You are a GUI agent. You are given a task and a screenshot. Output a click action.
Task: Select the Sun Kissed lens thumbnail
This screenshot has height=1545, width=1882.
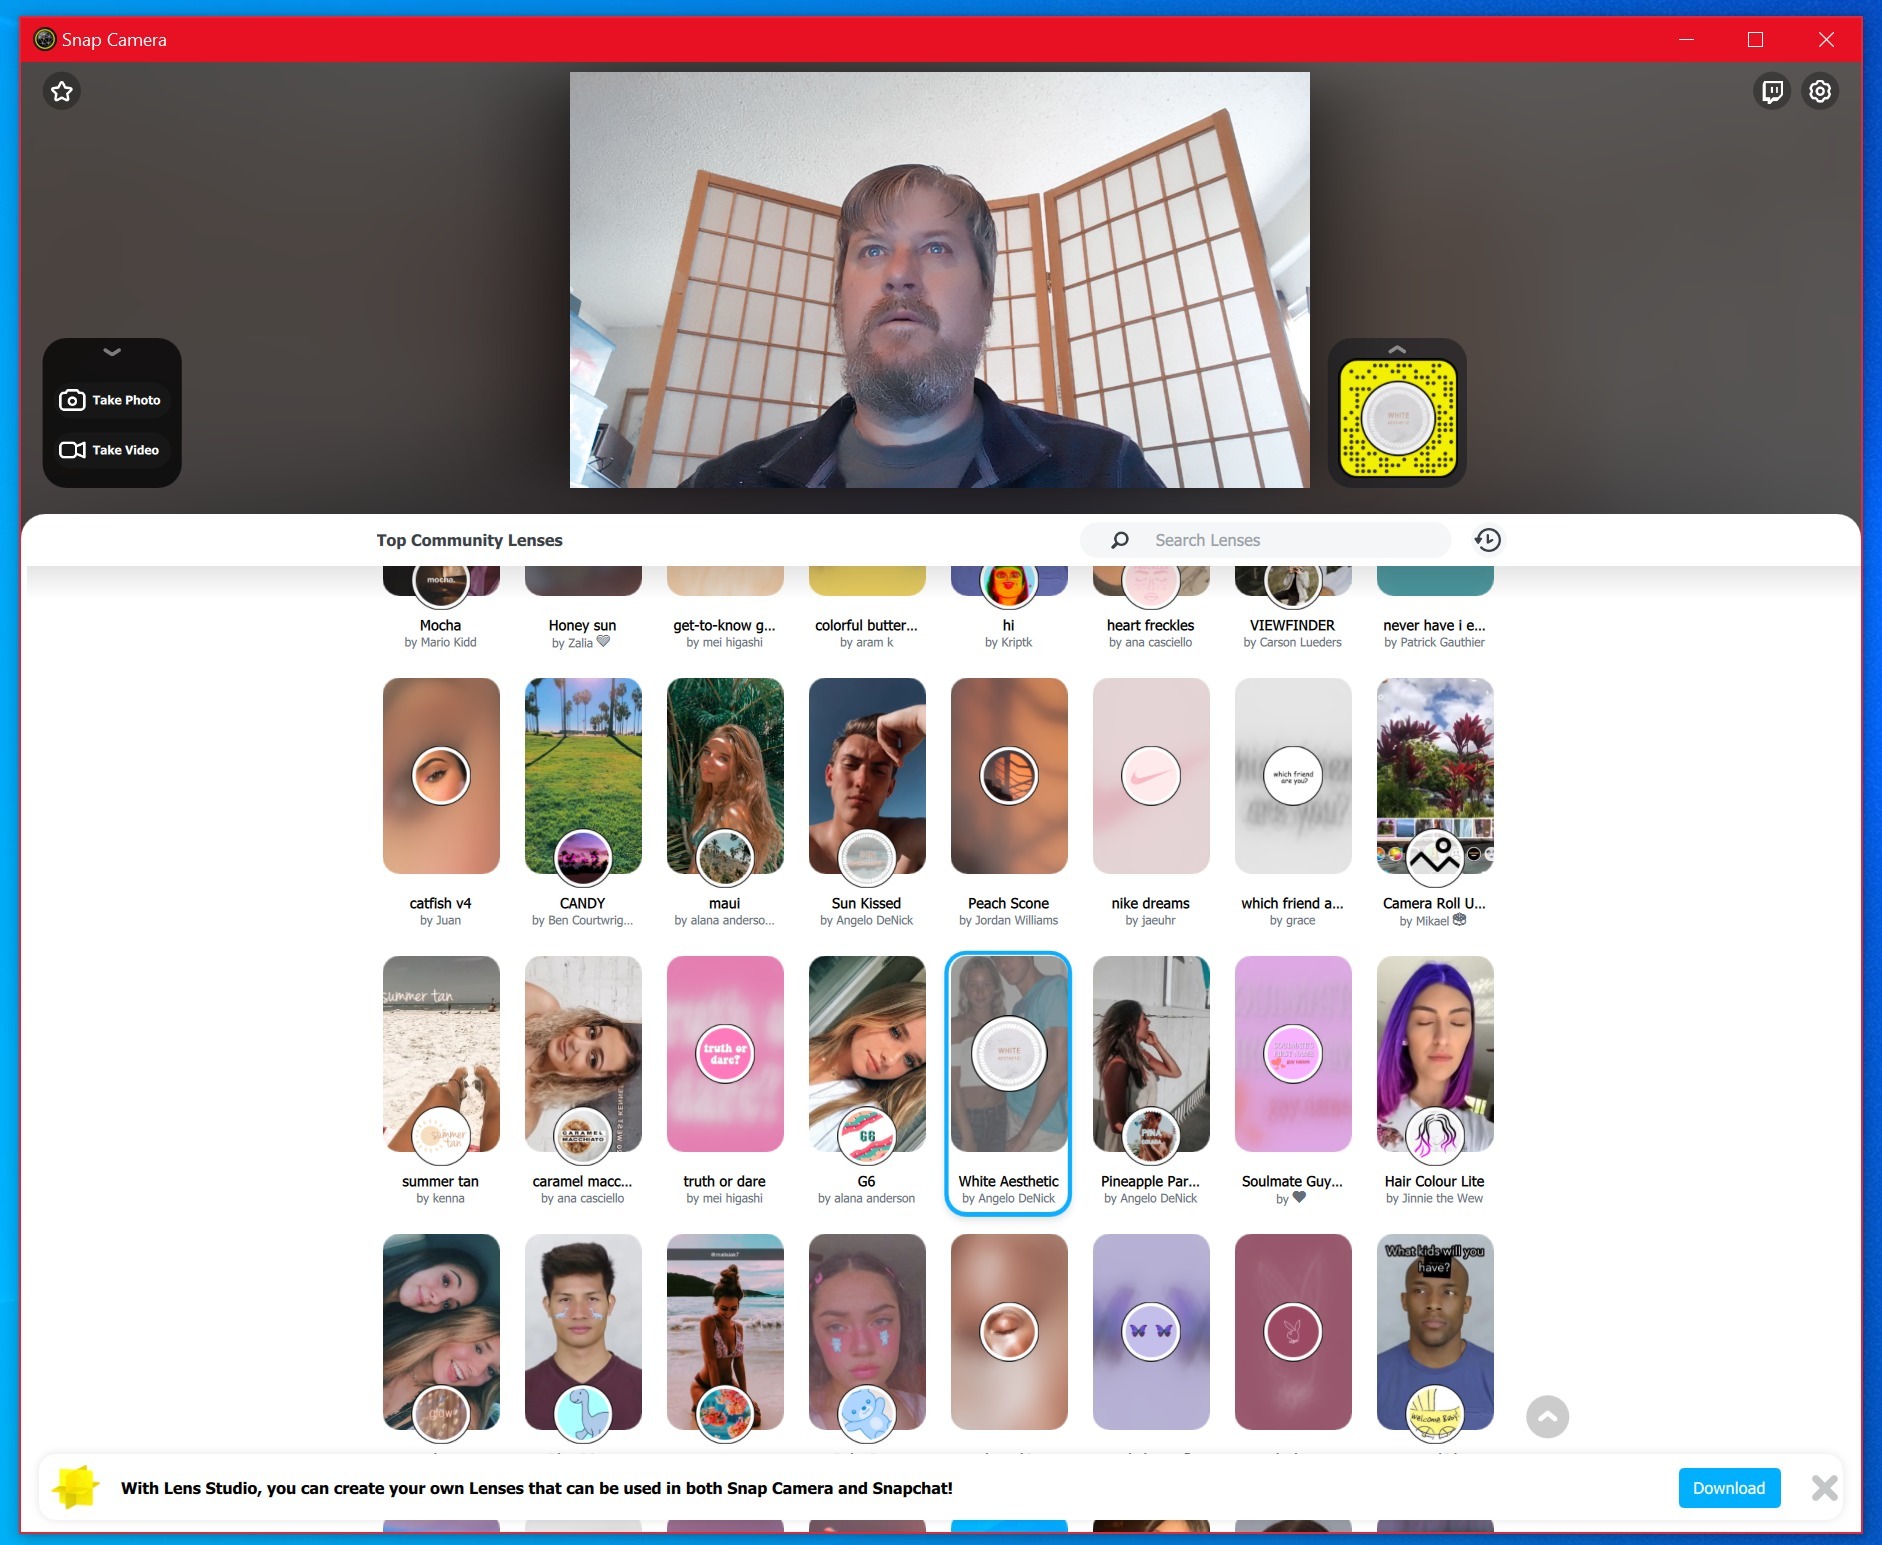click(867, 776)
